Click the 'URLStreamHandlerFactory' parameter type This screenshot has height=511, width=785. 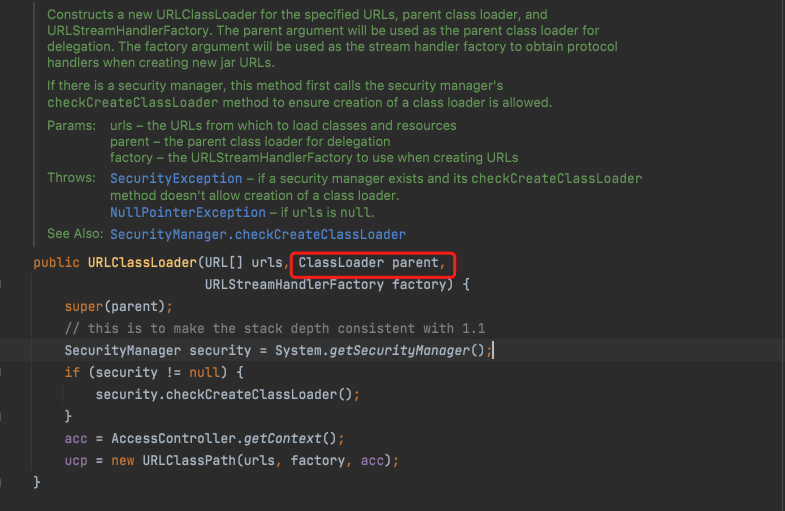coord(294,285)
